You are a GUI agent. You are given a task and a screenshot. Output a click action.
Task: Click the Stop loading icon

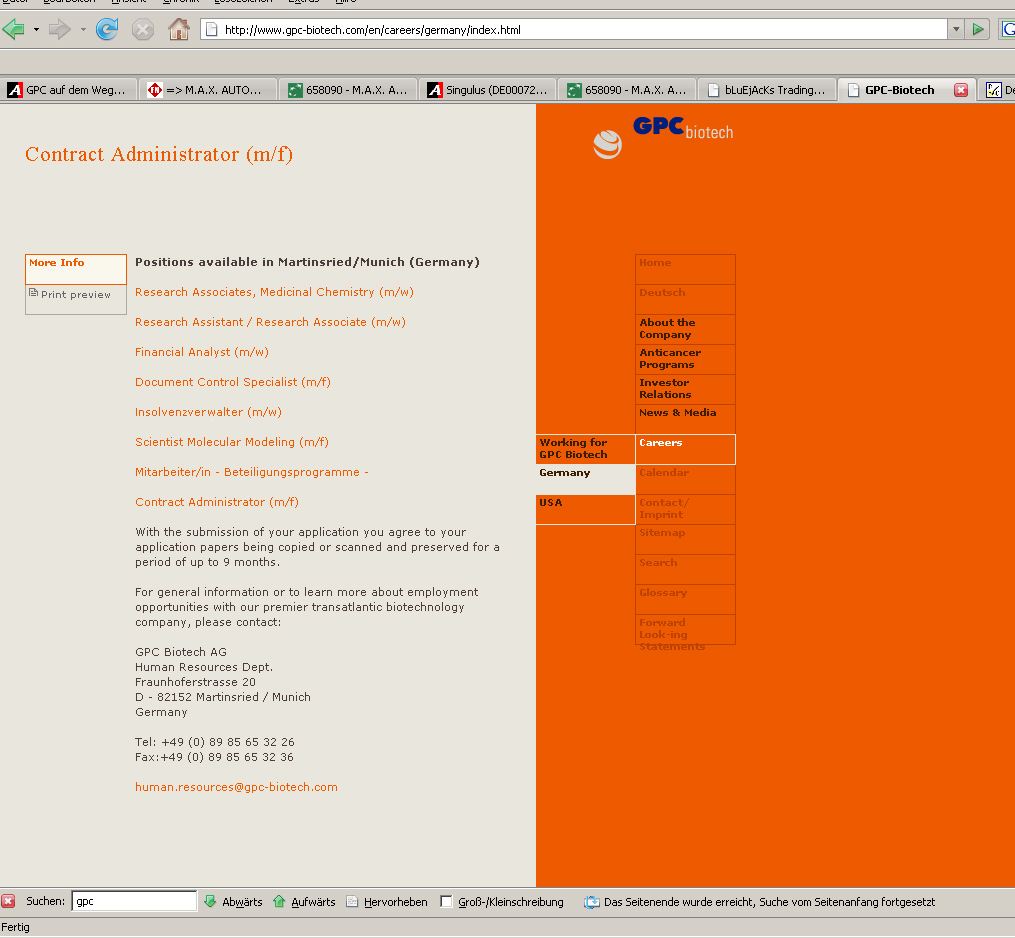(x=142, y=29)
